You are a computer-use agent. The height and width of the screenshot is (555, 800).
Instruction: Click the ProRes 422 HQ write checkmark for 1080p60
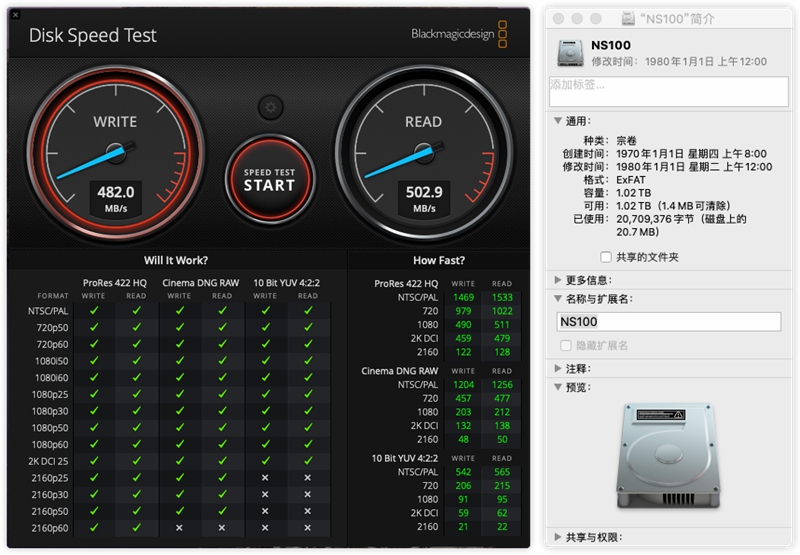[94, 444]
